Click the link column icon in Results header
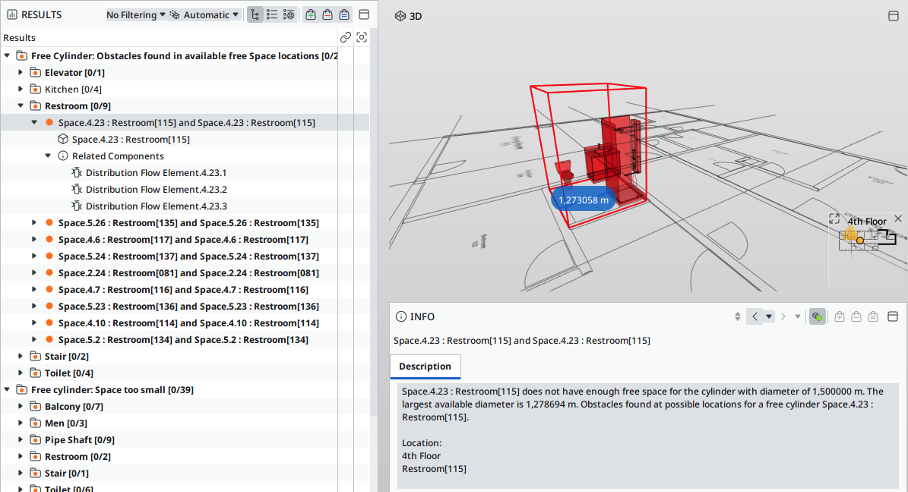908x492 pixels. pos(345,38)
